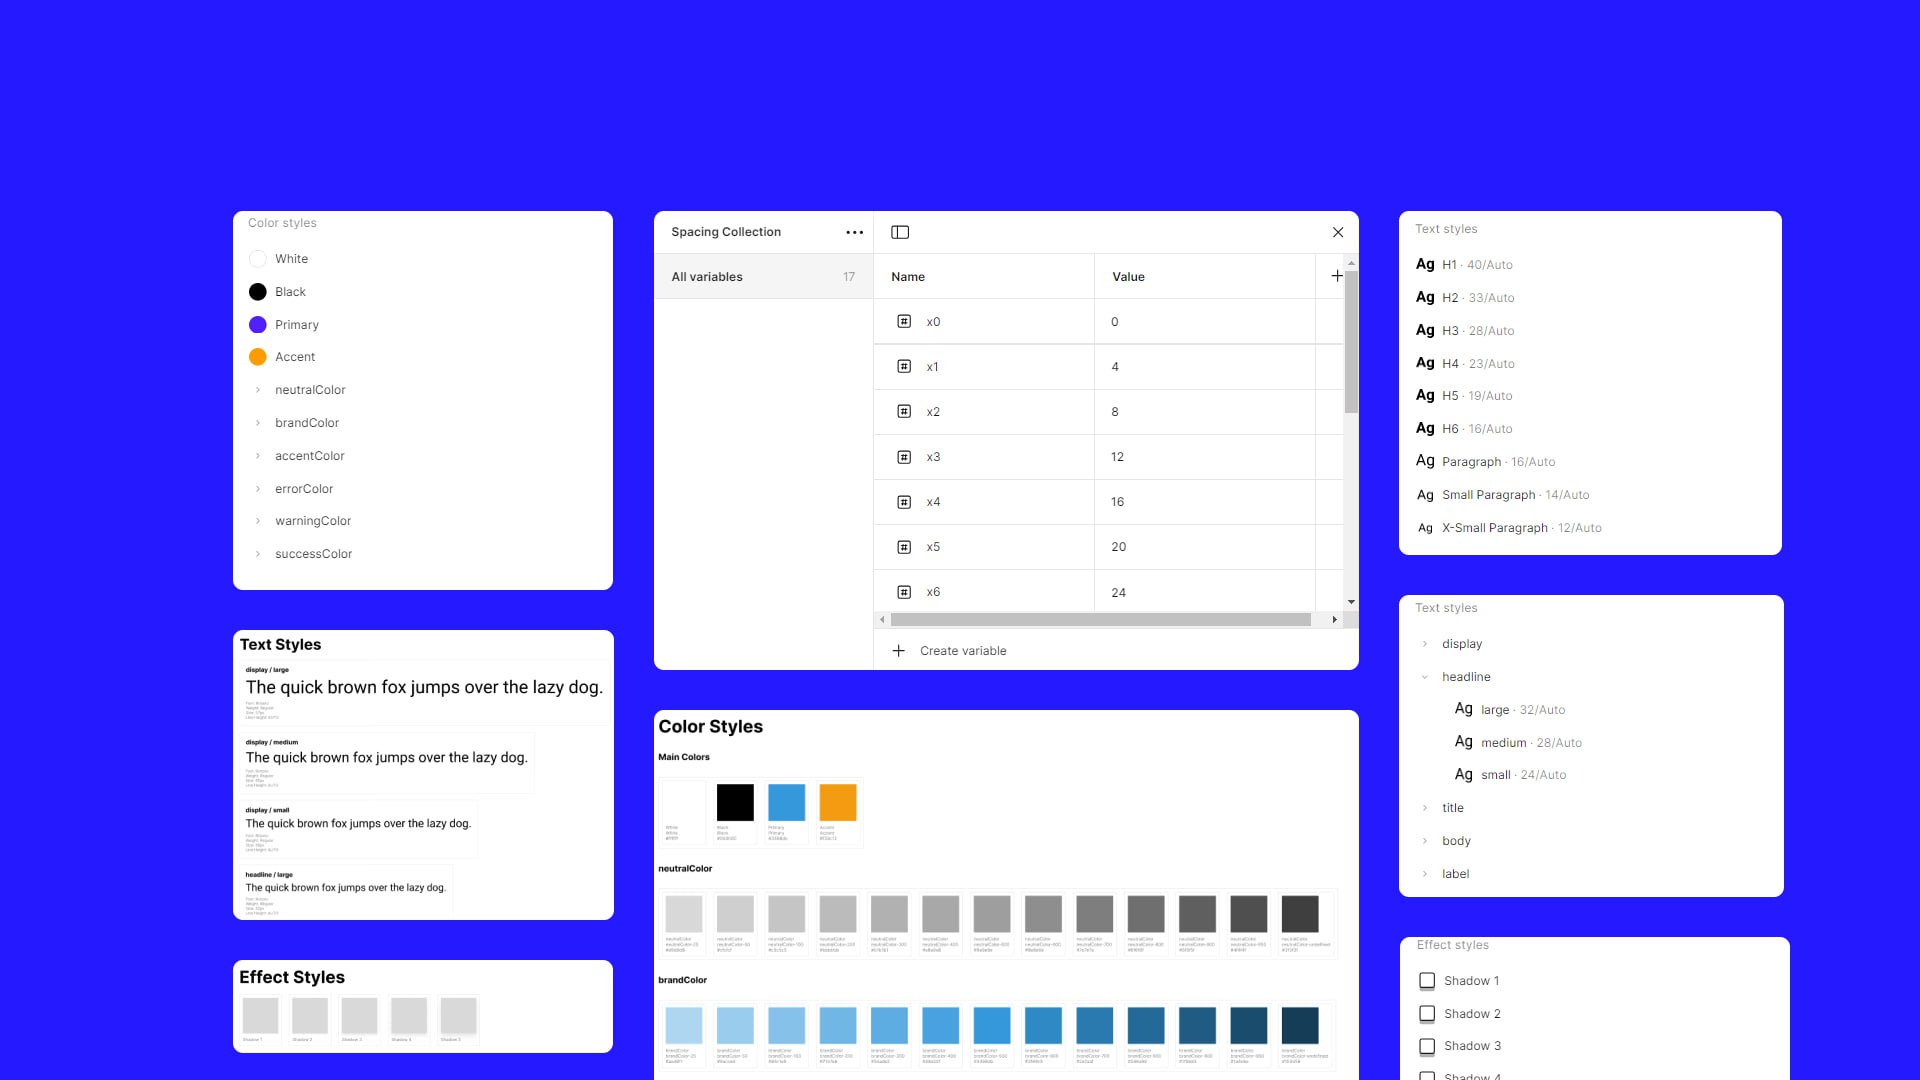
Task: Click the plus icon beside Value column
Action: 1337,276
